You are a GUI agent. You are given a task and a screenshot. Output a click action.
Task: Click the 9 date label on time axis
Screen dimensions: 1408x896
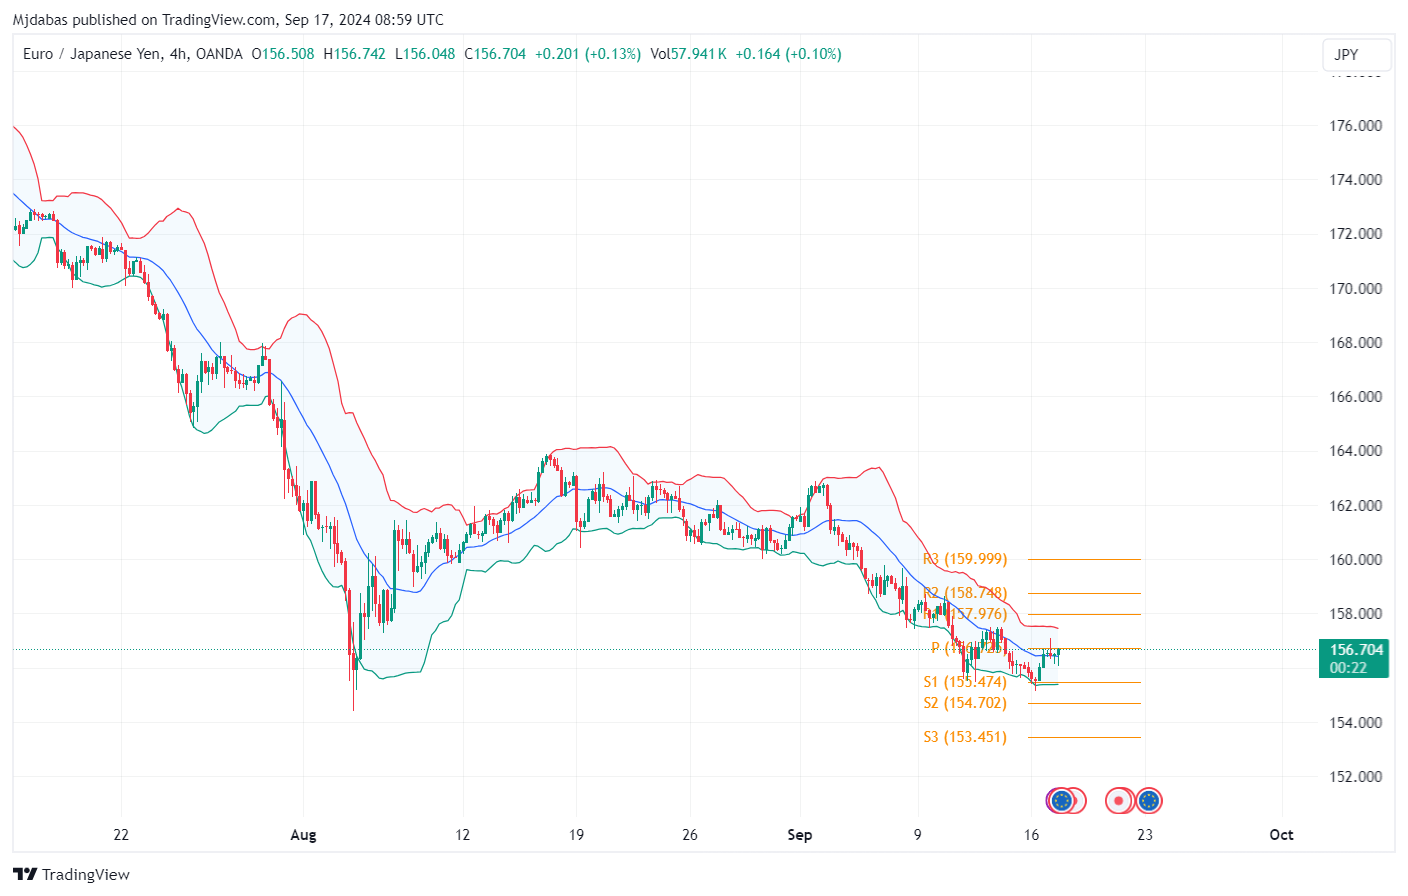(x=918, y=835)
